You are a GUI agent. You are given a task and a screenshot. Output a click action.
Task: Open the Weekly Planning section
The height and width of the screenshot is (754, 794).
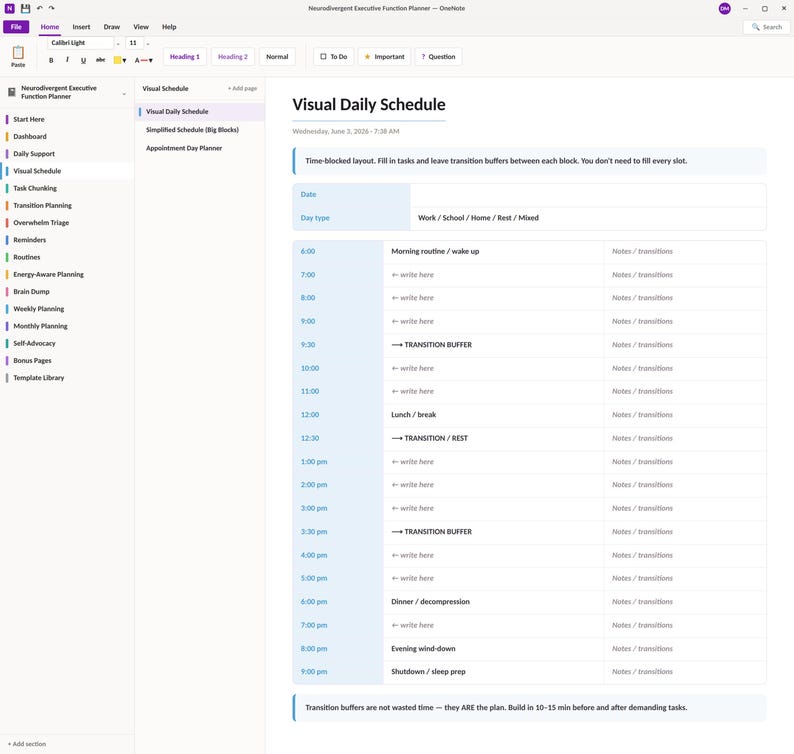(67, 309)
